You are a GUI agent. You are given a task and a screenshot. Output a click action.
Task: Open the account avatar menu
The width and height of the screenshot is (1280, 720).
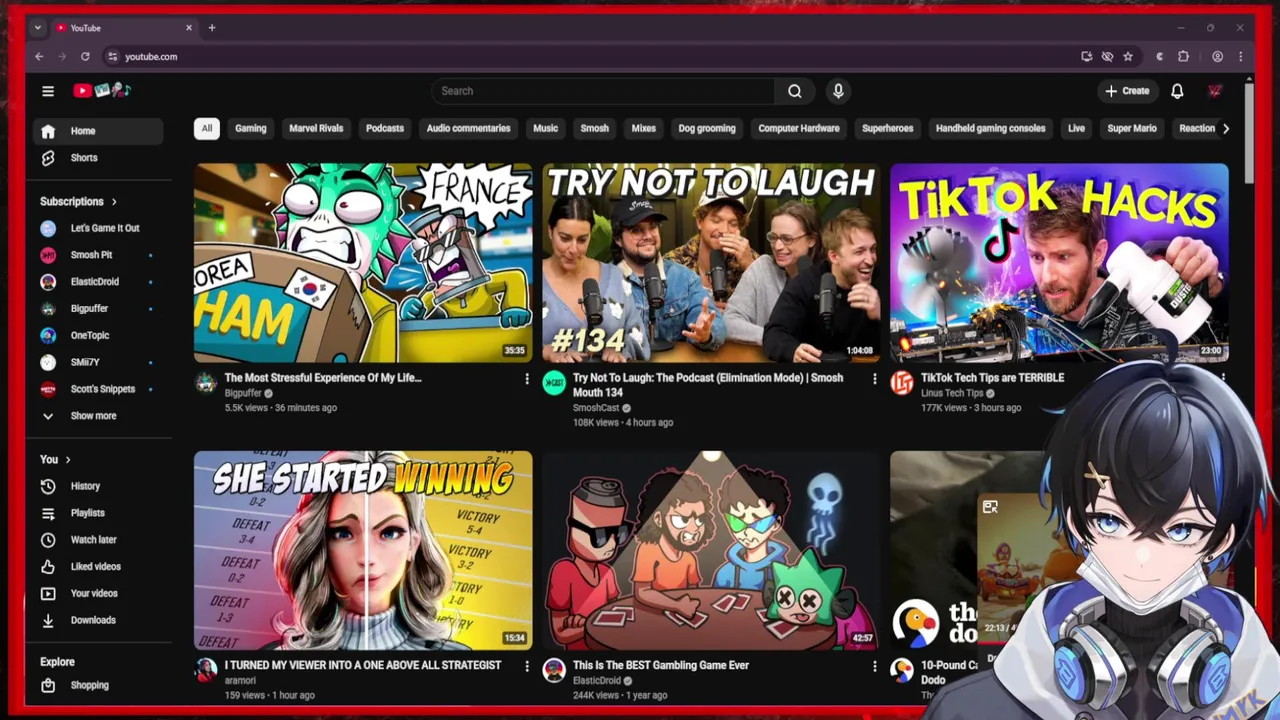pos(1215,91)
